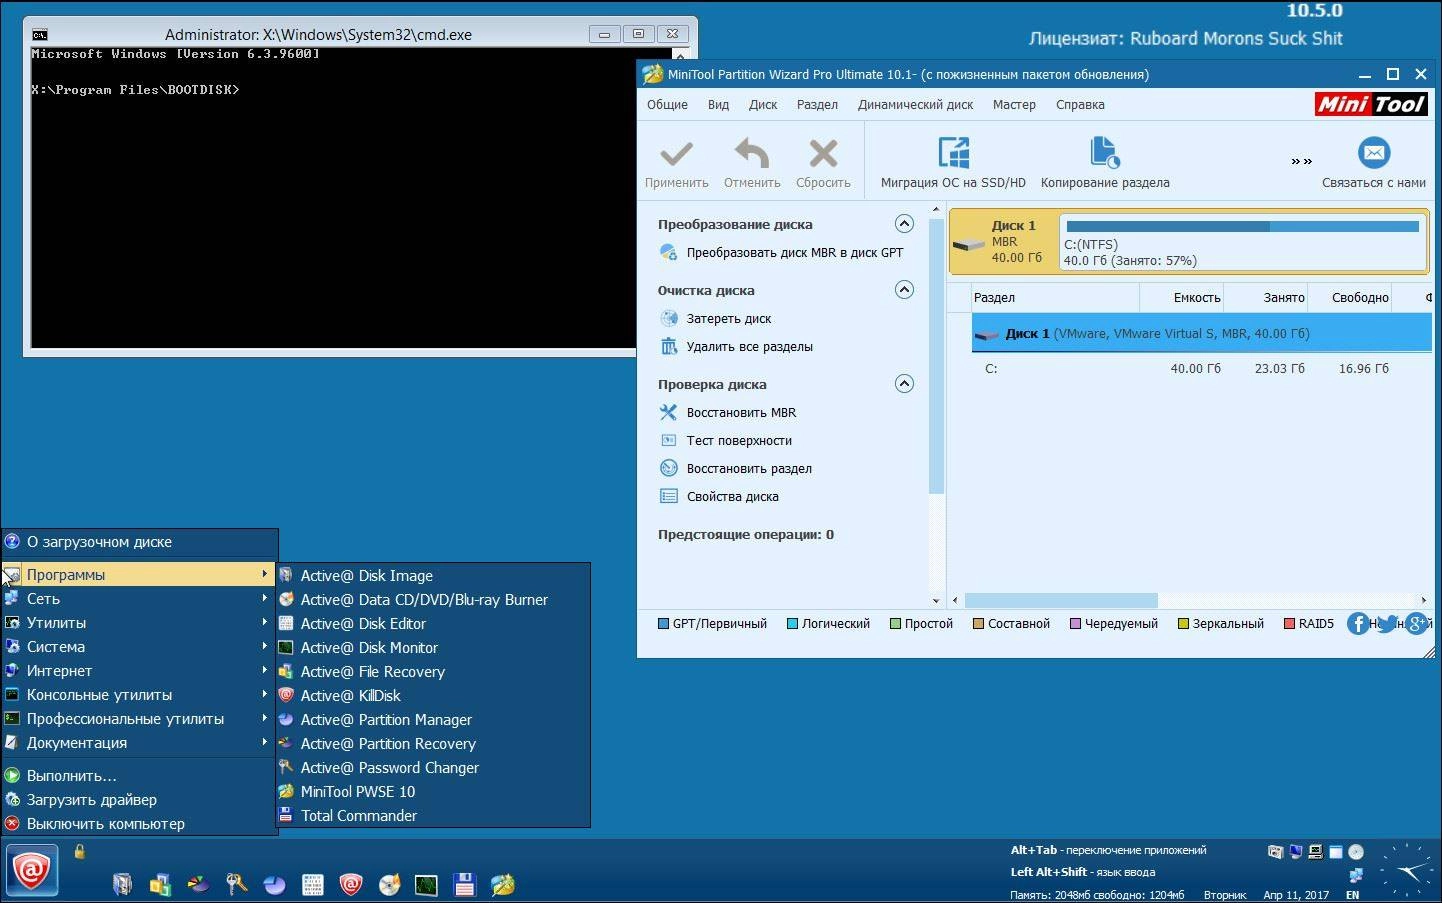Start the Копирование раздела wizard
This screenshot has height=903, width=1442.
pyautogui.click(x=1105, y=163)
